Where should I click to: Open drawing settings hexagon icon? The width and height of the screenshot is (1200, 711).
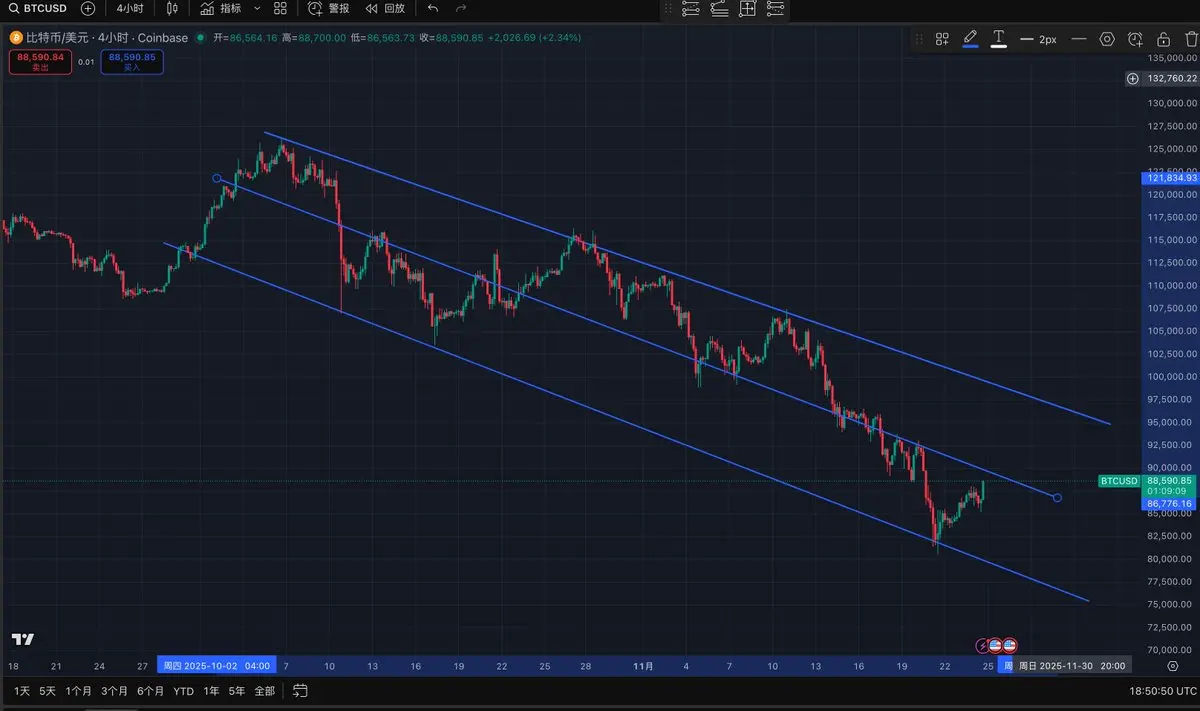pos(1107,39)
